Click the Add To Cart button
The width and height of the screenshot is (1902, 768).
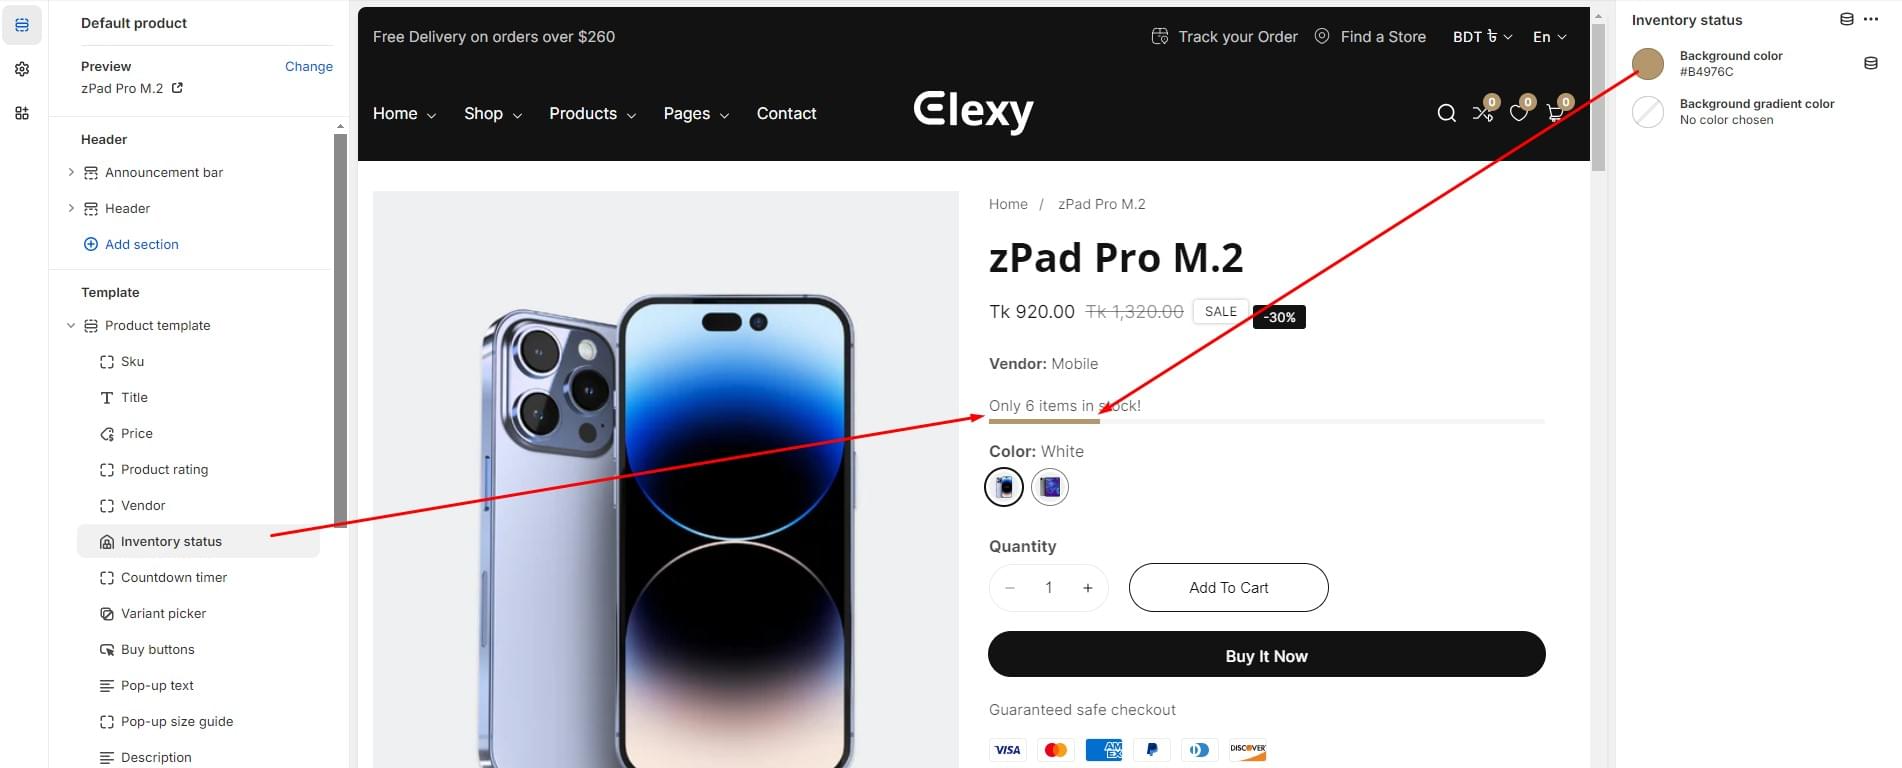1228,588
